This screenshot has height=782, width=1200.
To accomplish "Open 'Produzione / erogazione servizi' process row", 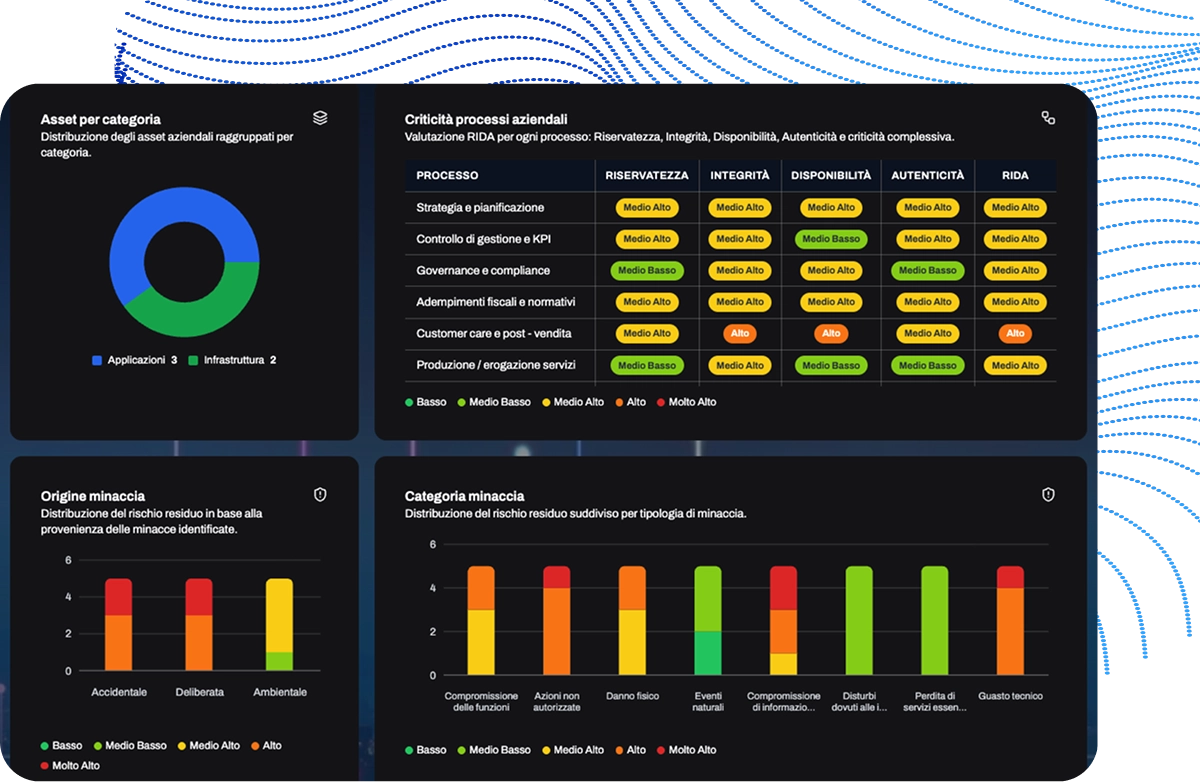I will coord(730,365).
